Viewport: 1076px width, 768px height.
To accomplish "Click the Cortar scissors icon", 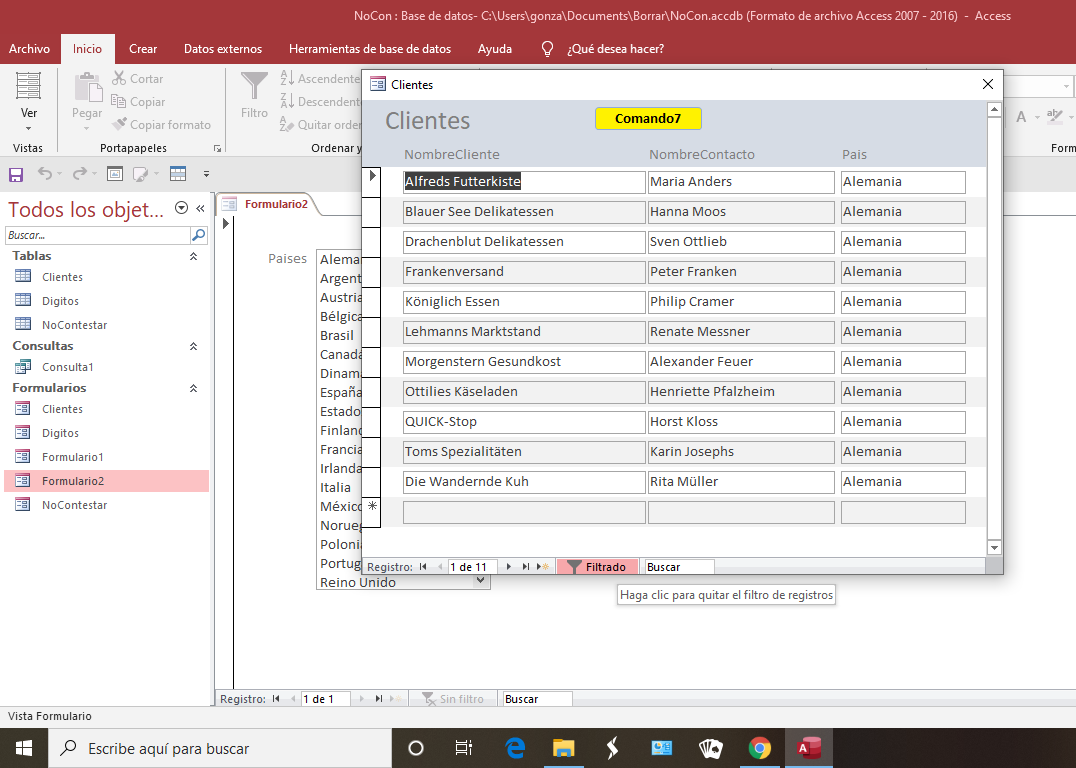I will click(120, 78).
